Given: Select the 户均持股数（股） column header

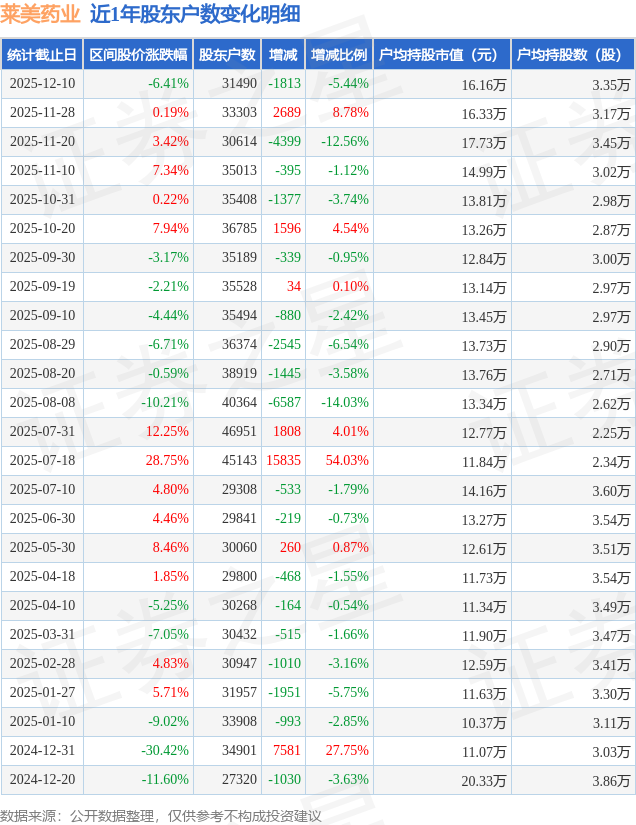Looking at the screenshot, I should pyautogui.click(x=573, y=55).
